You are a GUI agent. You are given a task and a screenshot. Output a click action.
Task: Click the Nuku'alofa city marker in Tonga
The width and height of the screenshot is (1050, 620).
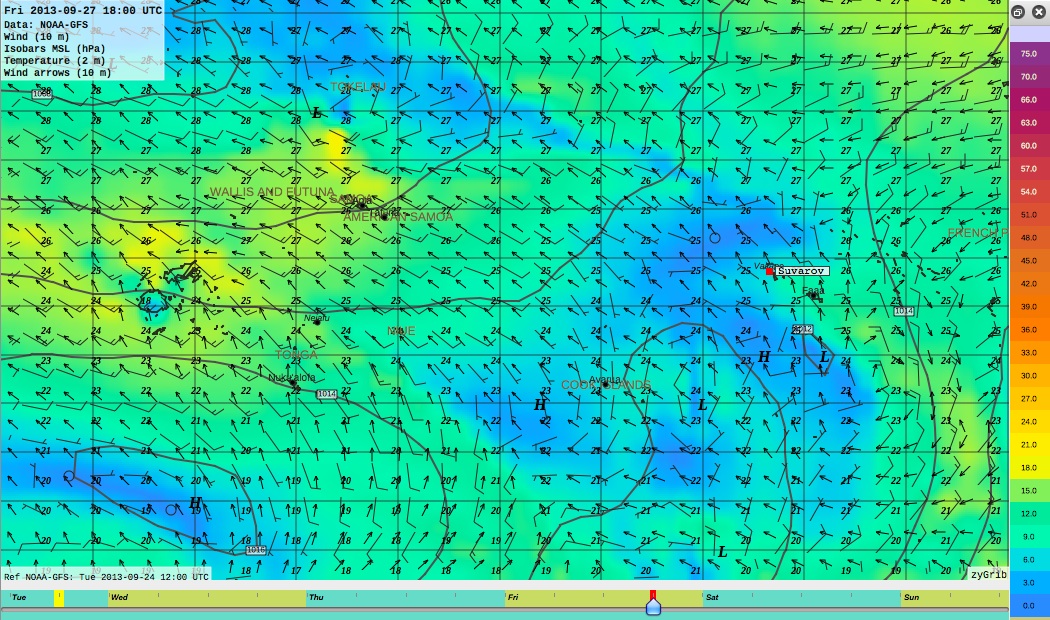[x=293, y=382]
